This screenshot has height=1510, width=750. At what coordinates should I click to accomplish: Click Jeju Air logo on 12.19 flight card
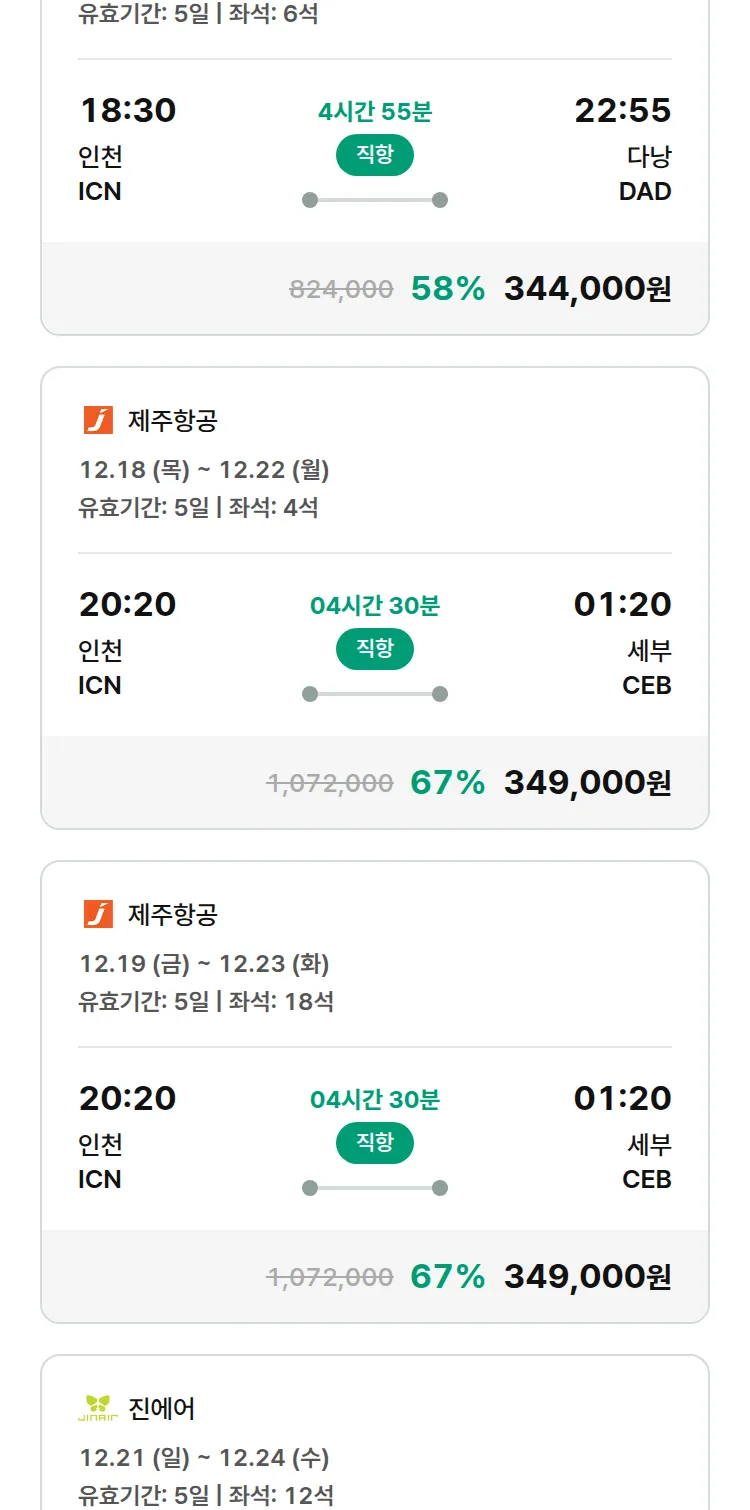pos(98,914)
